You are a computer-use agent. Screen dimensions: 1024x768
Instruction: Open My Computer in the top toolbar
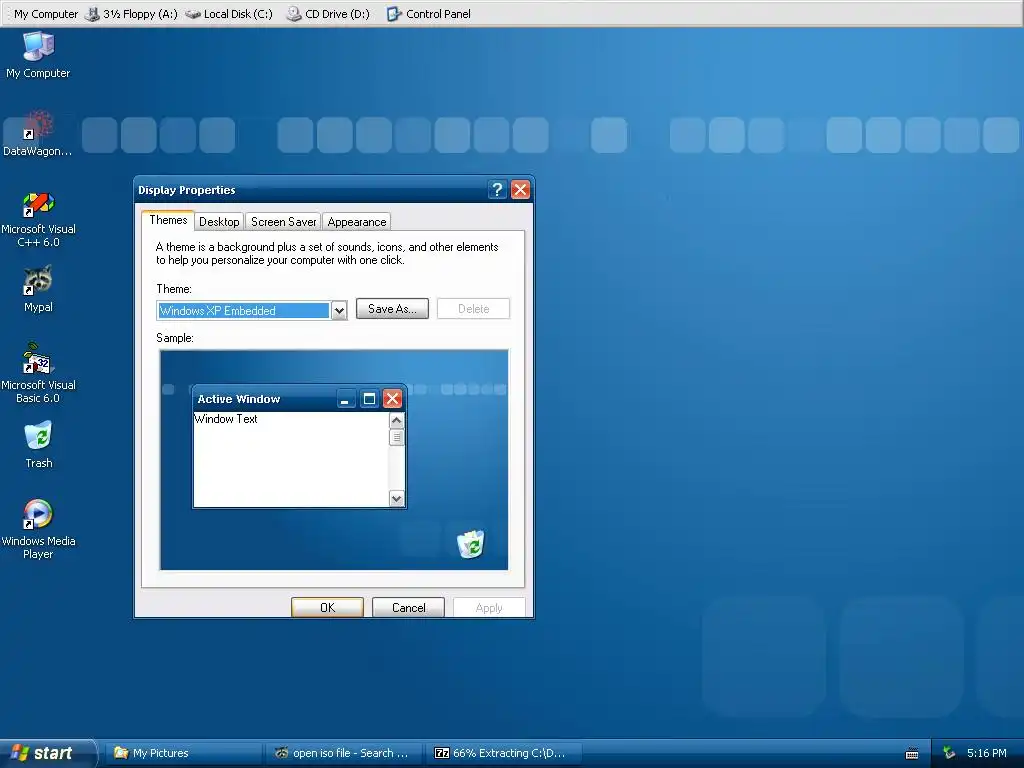tap(45, 14)
